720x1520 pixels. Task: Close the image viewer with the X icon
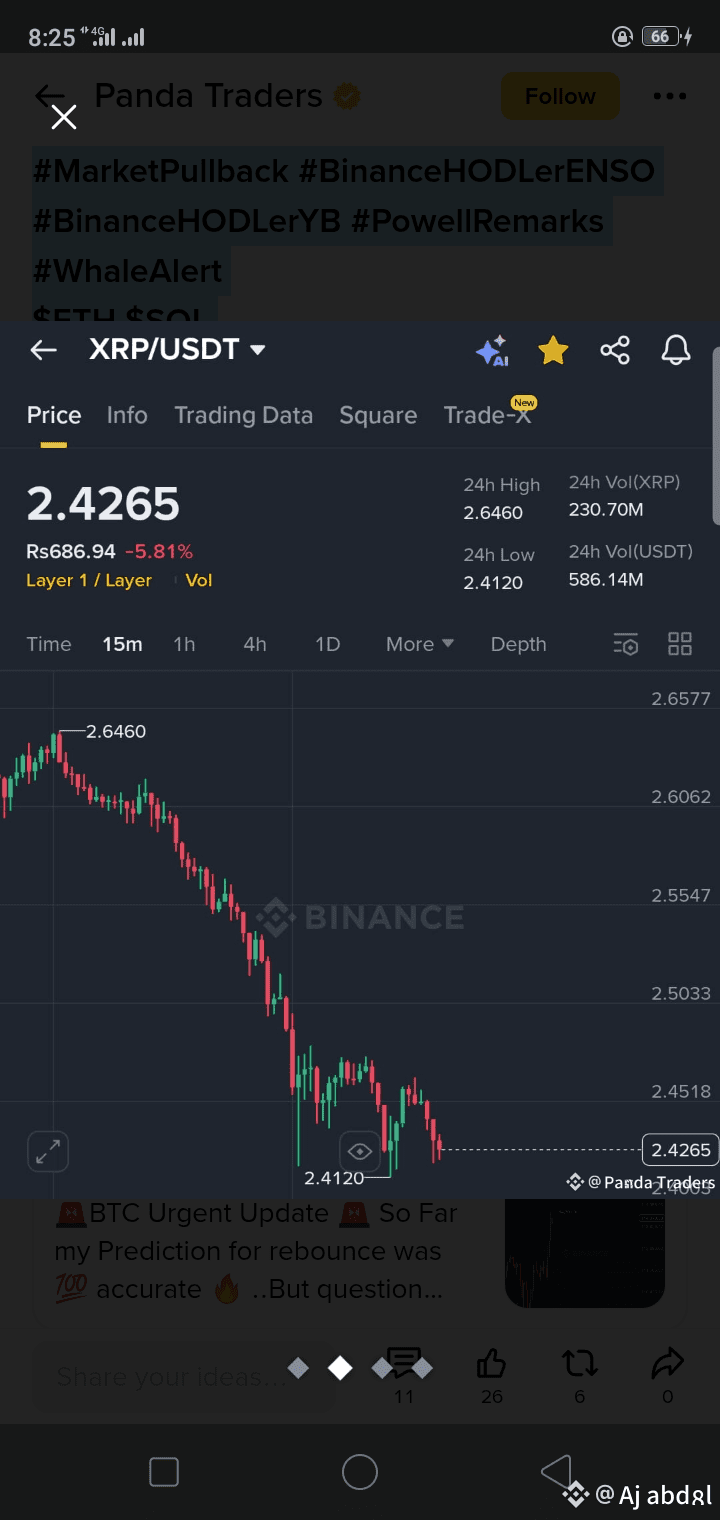[x=64, y=118]
